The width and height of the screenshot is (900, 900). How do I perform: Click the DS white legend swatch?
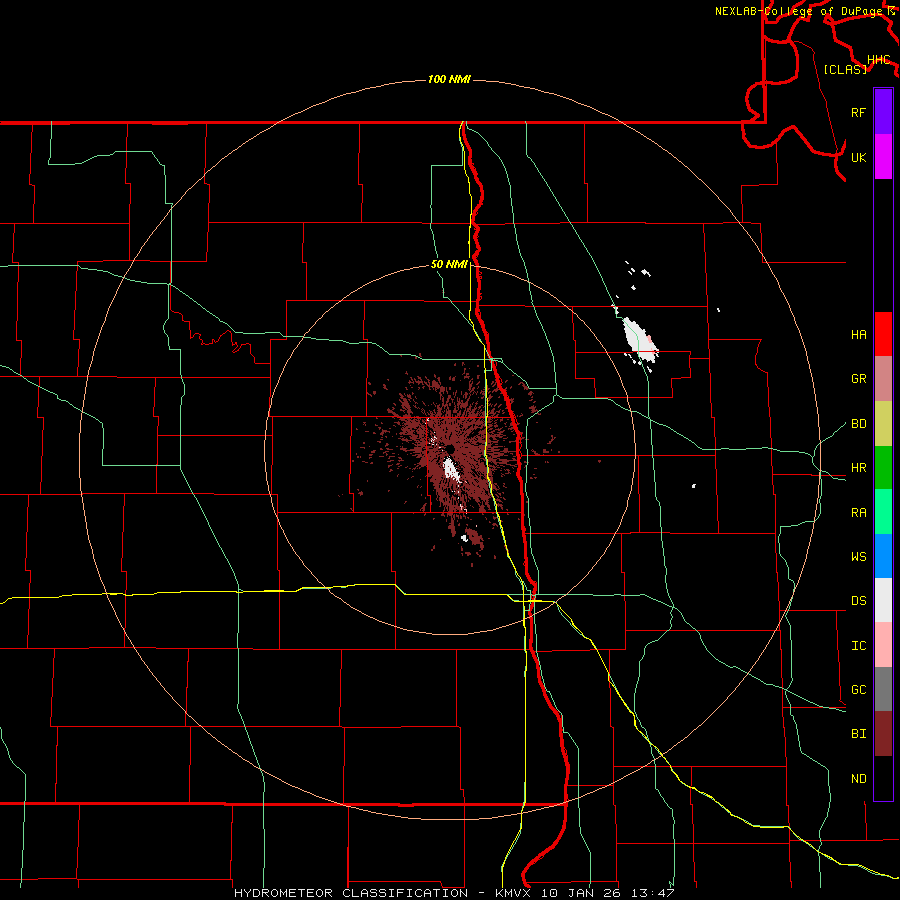pyautogui.click(x=883, y=600)
